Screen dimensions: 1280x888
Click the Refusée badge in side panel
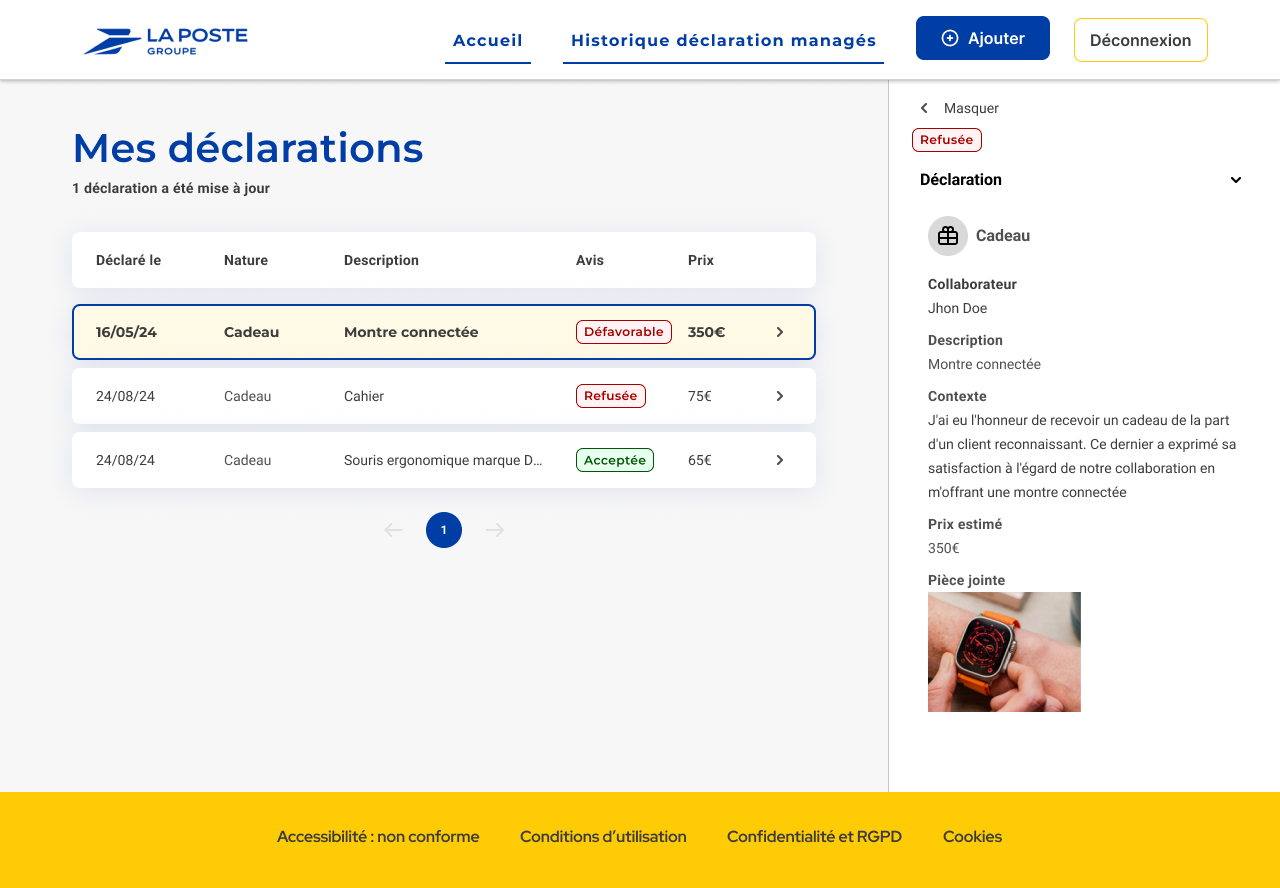click(947, 140)
